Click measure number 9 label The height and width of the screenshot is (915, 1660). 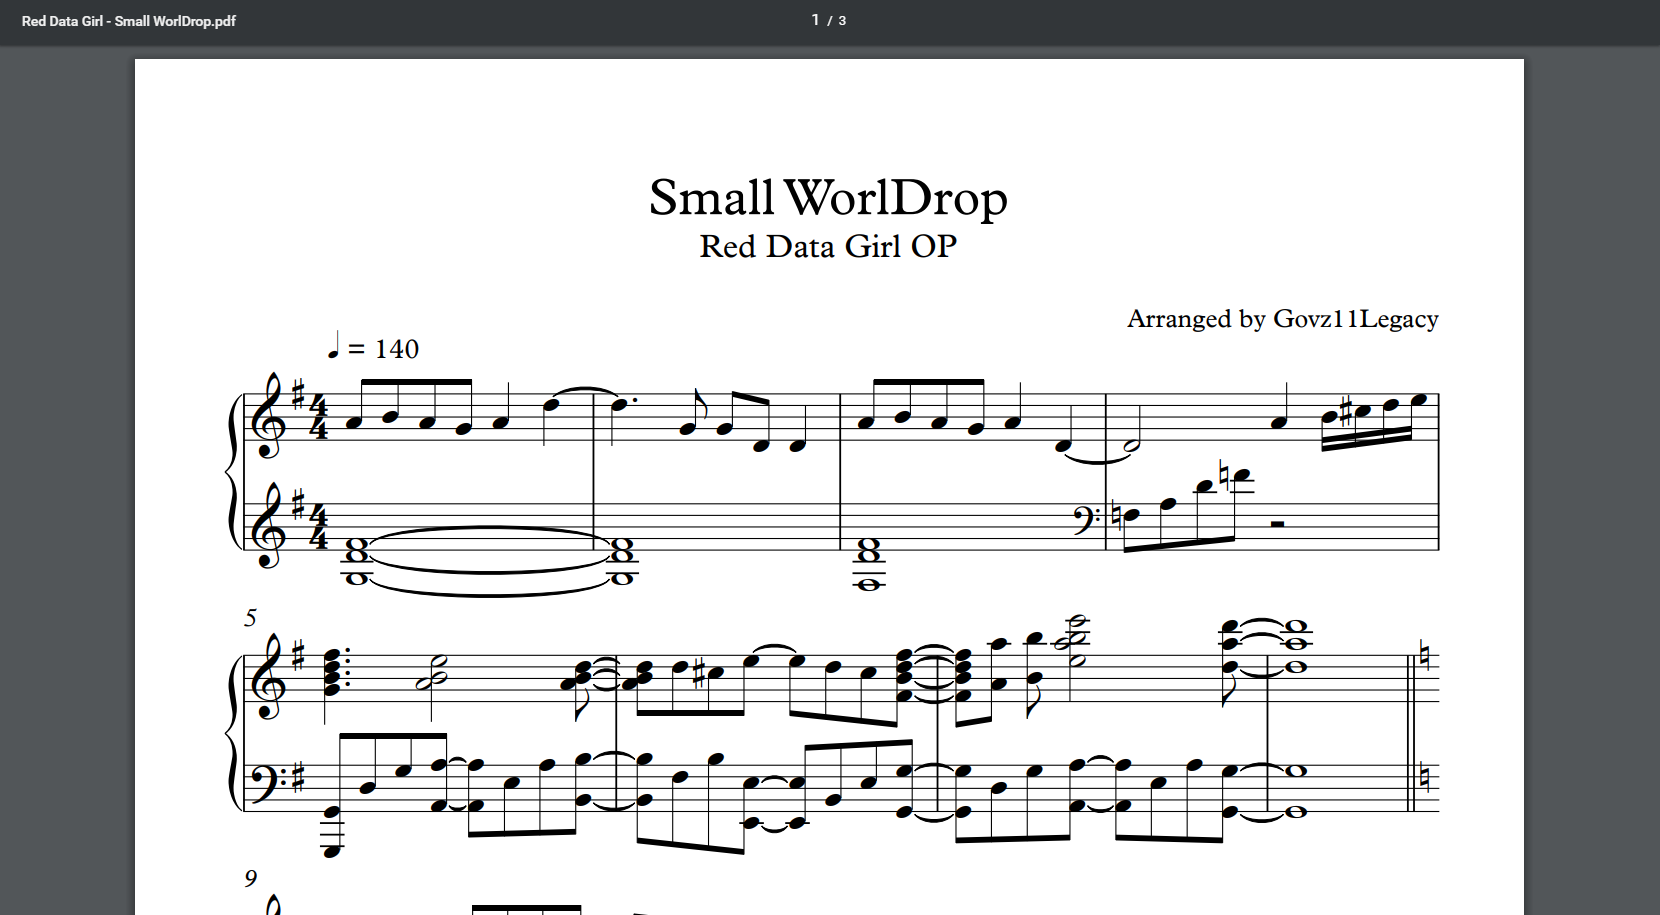click(250, 878)
